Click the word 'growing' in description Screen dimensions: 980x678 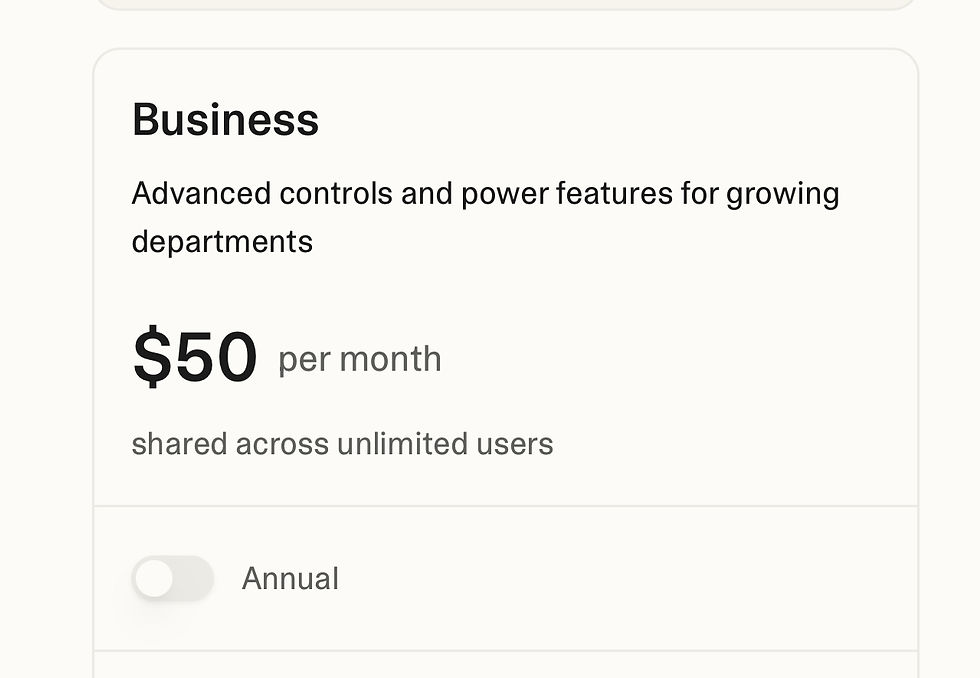782,193
